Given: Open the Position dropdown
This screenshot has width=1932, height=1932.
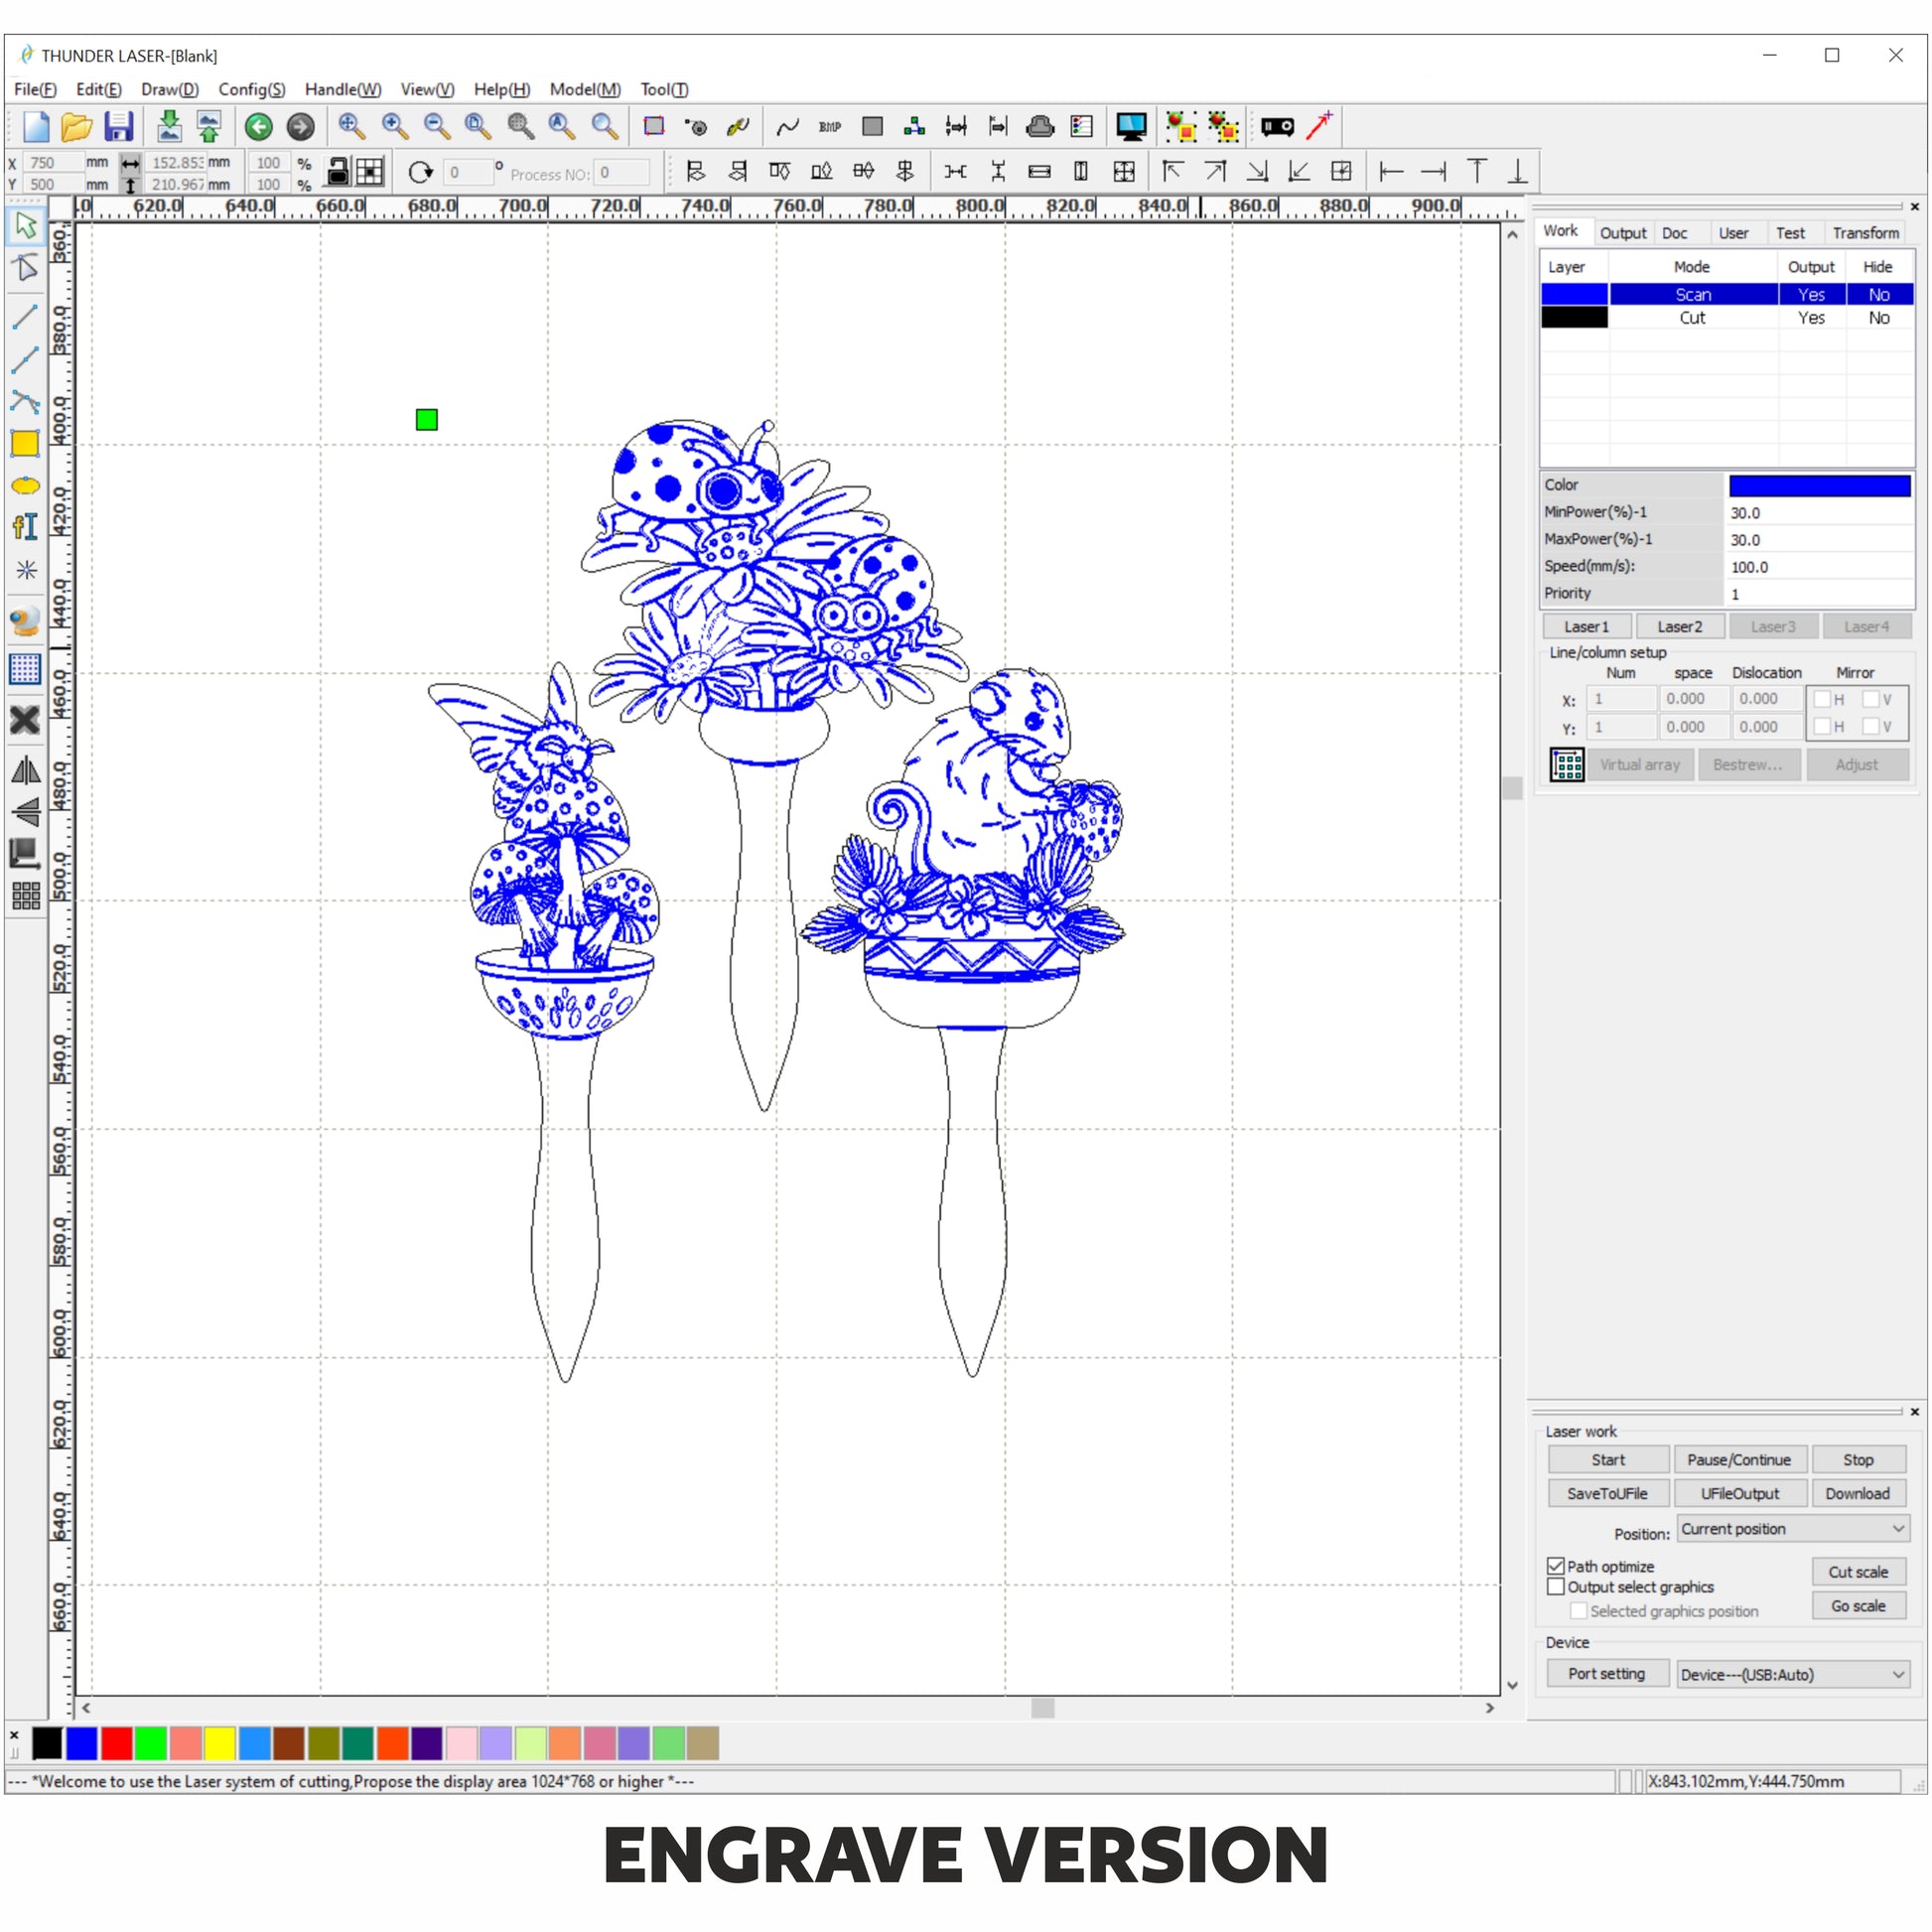Looking at the screenshot, I should coord(1792,1529).
